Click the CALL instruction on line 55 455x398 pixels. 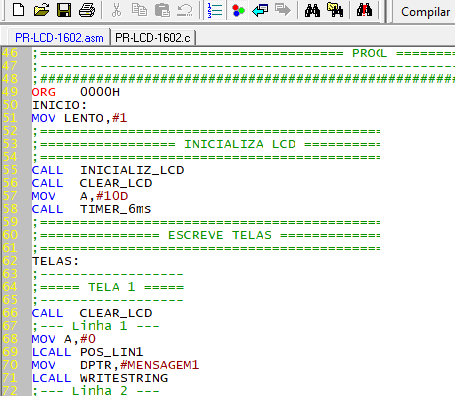click(x=47, y=170)
